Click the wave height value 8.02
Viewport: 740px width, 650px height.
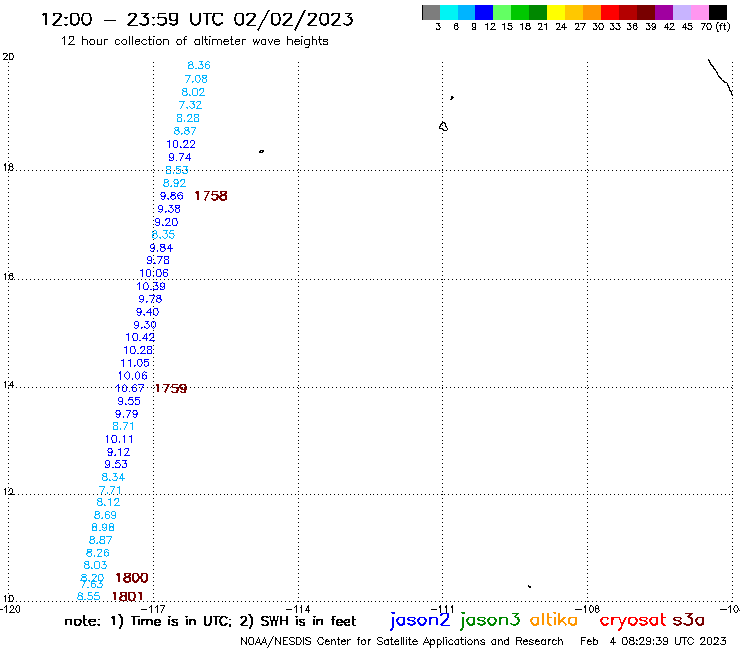click(193, 92)
